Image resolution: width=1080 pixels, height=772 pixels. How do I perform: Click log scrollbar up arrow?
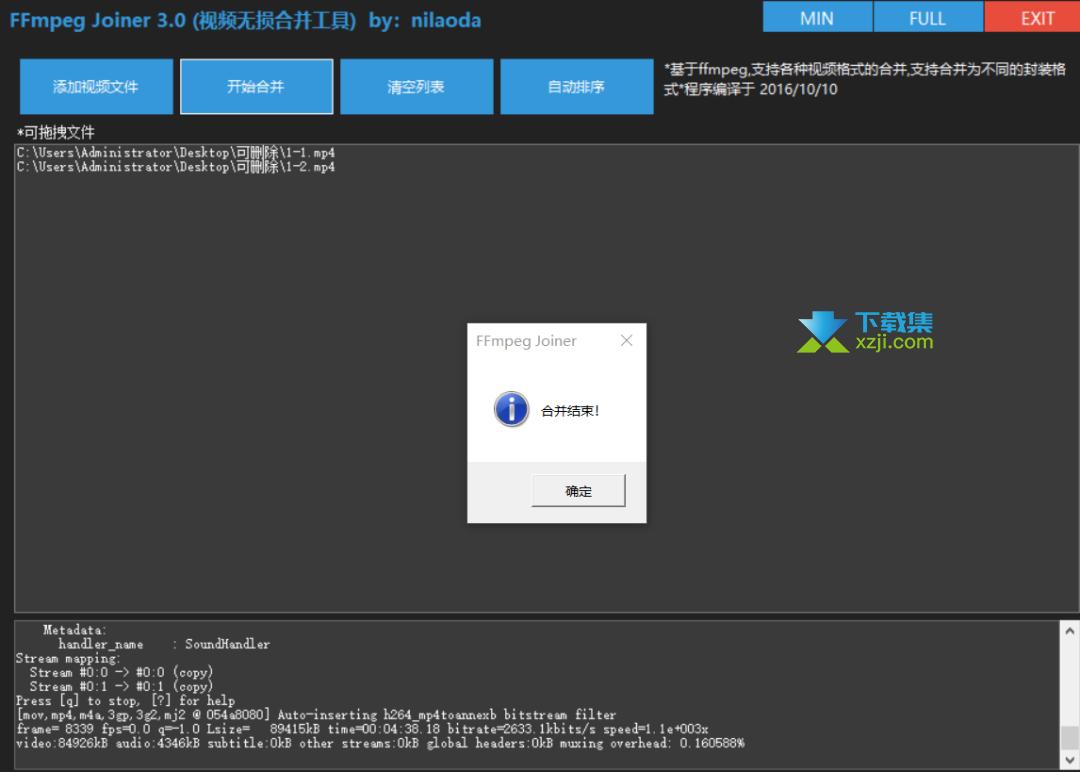pos(1070,630)
